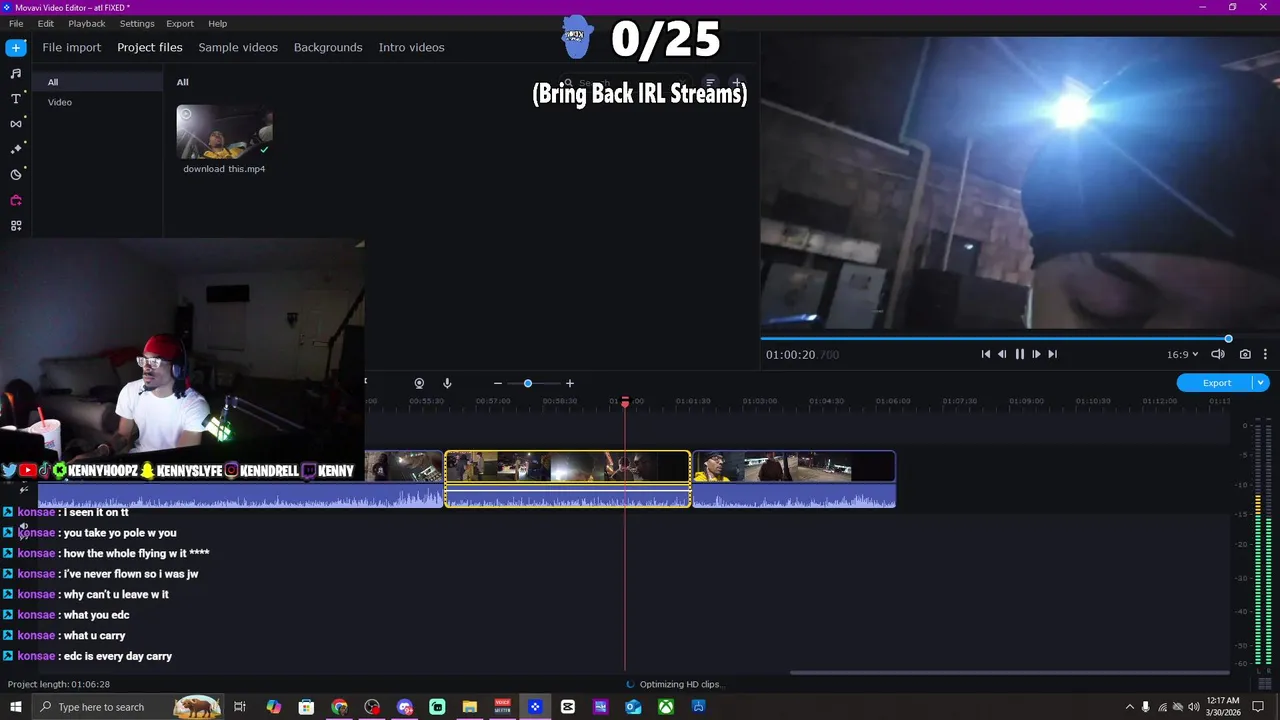Screen dimensions: 1280x720
Task: Jump to previous clip in preview controls
Action: pos(986,354)
